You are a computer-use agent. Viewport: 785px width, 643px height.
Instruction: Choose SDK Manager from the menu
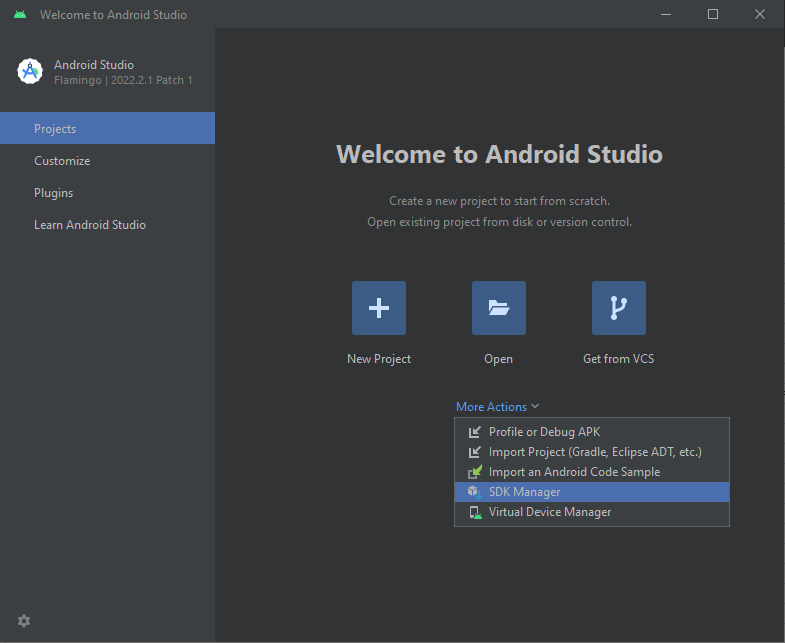(x=524, y=492)
